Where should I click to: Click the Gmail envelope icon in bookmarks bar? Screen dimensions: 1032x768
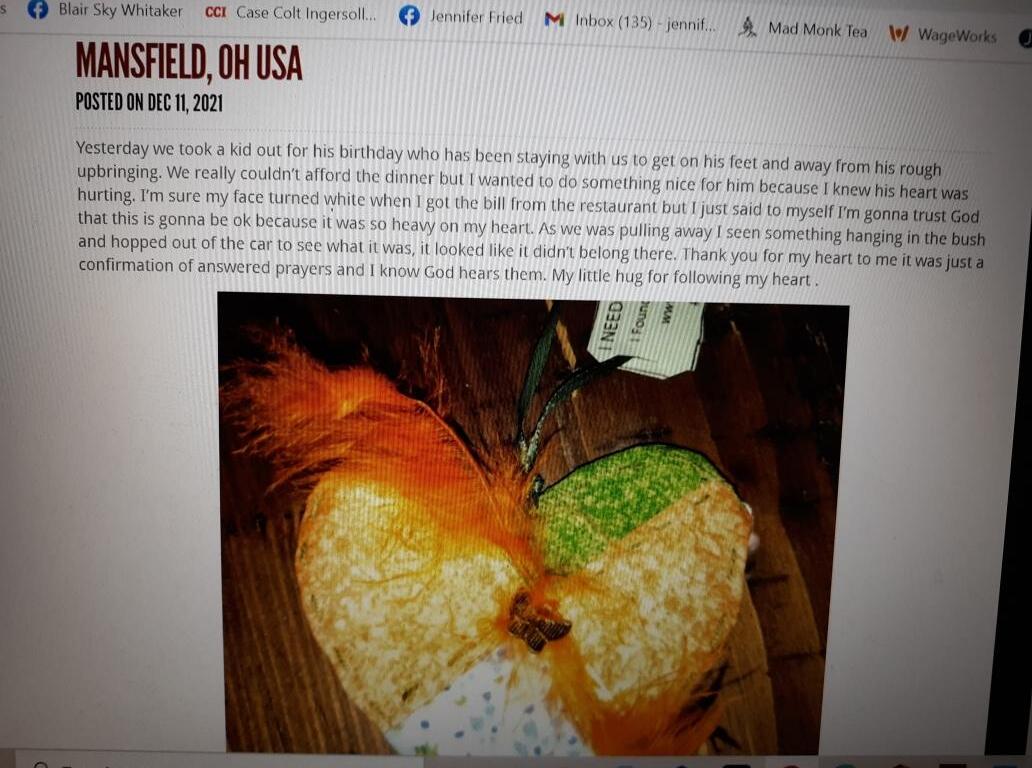[554, 20]
